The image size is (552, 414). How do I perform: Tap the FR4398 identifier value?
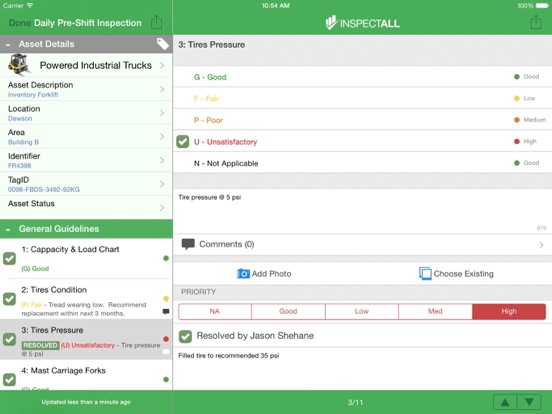(x=19, y=166)
